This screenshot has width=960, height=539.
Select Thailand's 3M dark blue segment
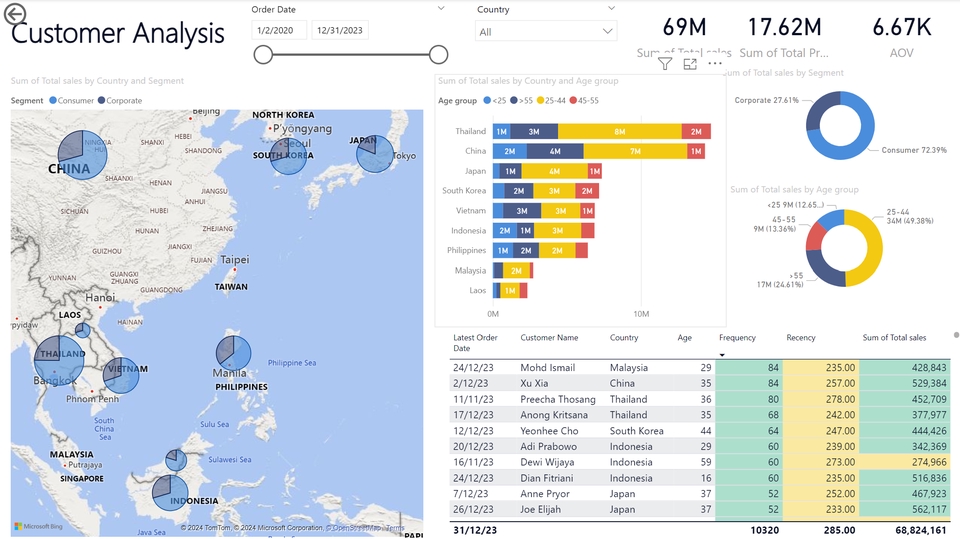pos(534,131)
